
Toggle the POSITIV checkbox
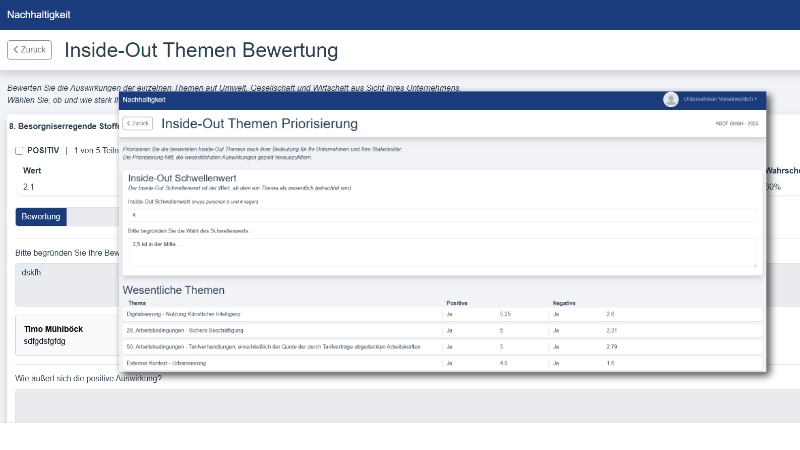[x=19, y=150]
